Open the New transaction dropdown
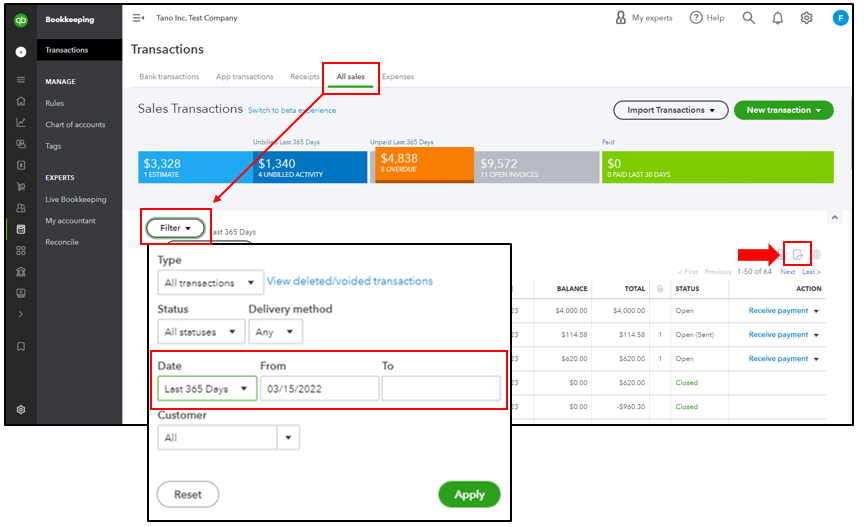This screenshot has height=527, width=867. (784, 110)
